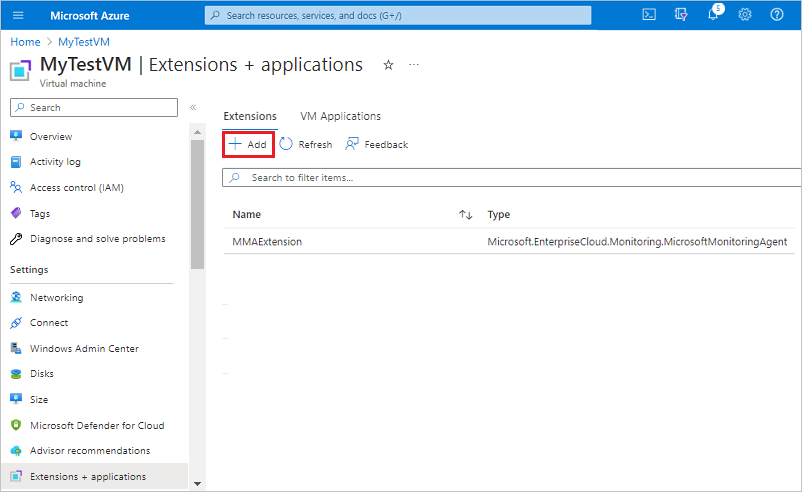The width and height of the screenshot is (802, 492).
Task: Open the portal hamburger menu
Action: click(18, 15)
